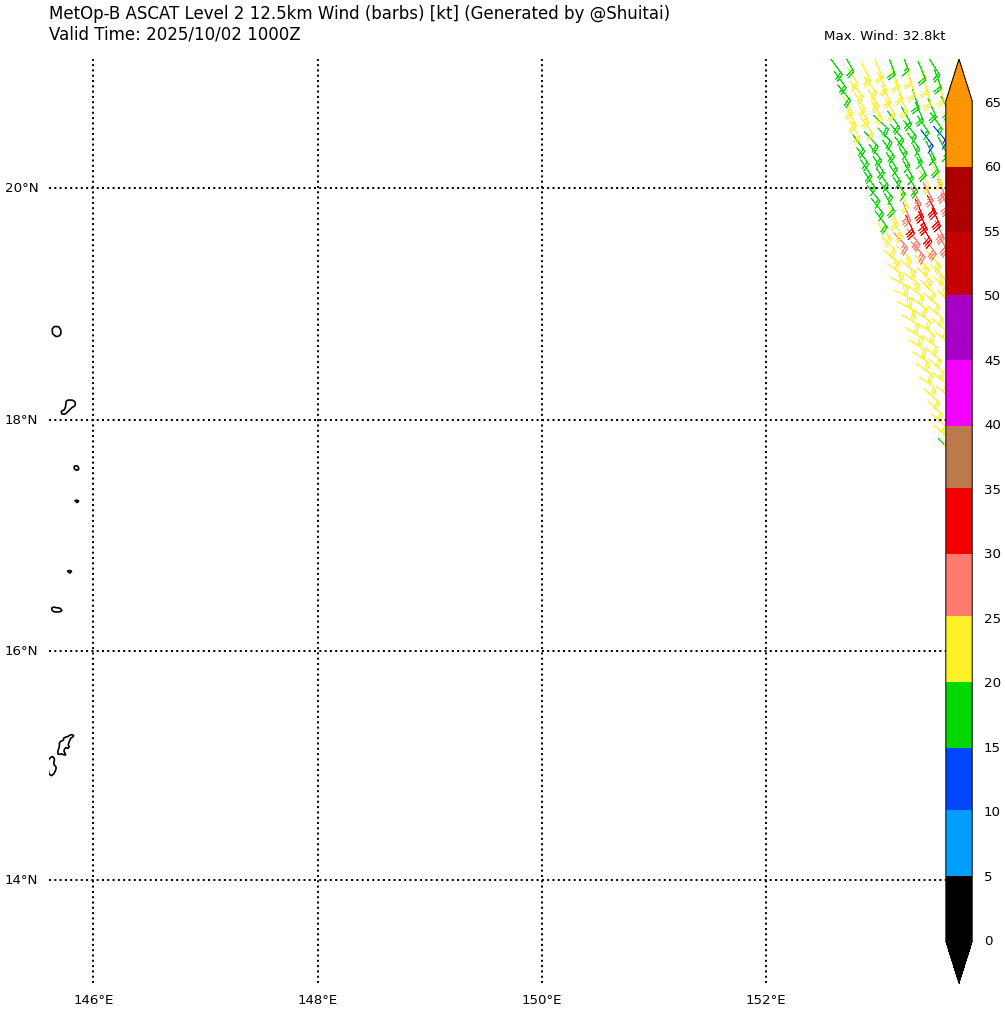The height and width of the screenshot is (1011, 1005).
Task: Click the 14°N latitude axis label
Action: [22, 880]
